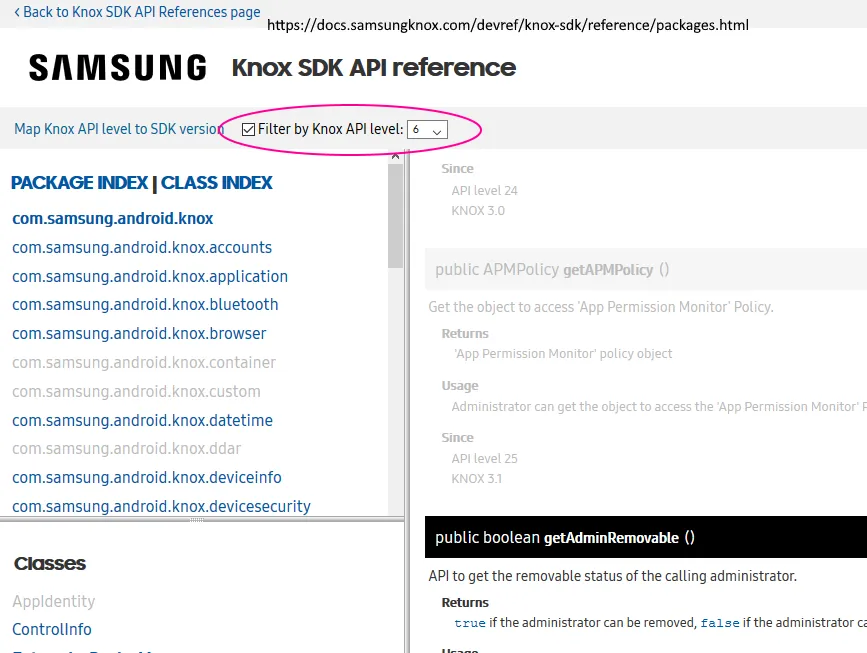The width and height of the screenshot is (867, 653).
Task: Open com.samsung.android.knox.deviceinfo package
Action: (147, 477)
